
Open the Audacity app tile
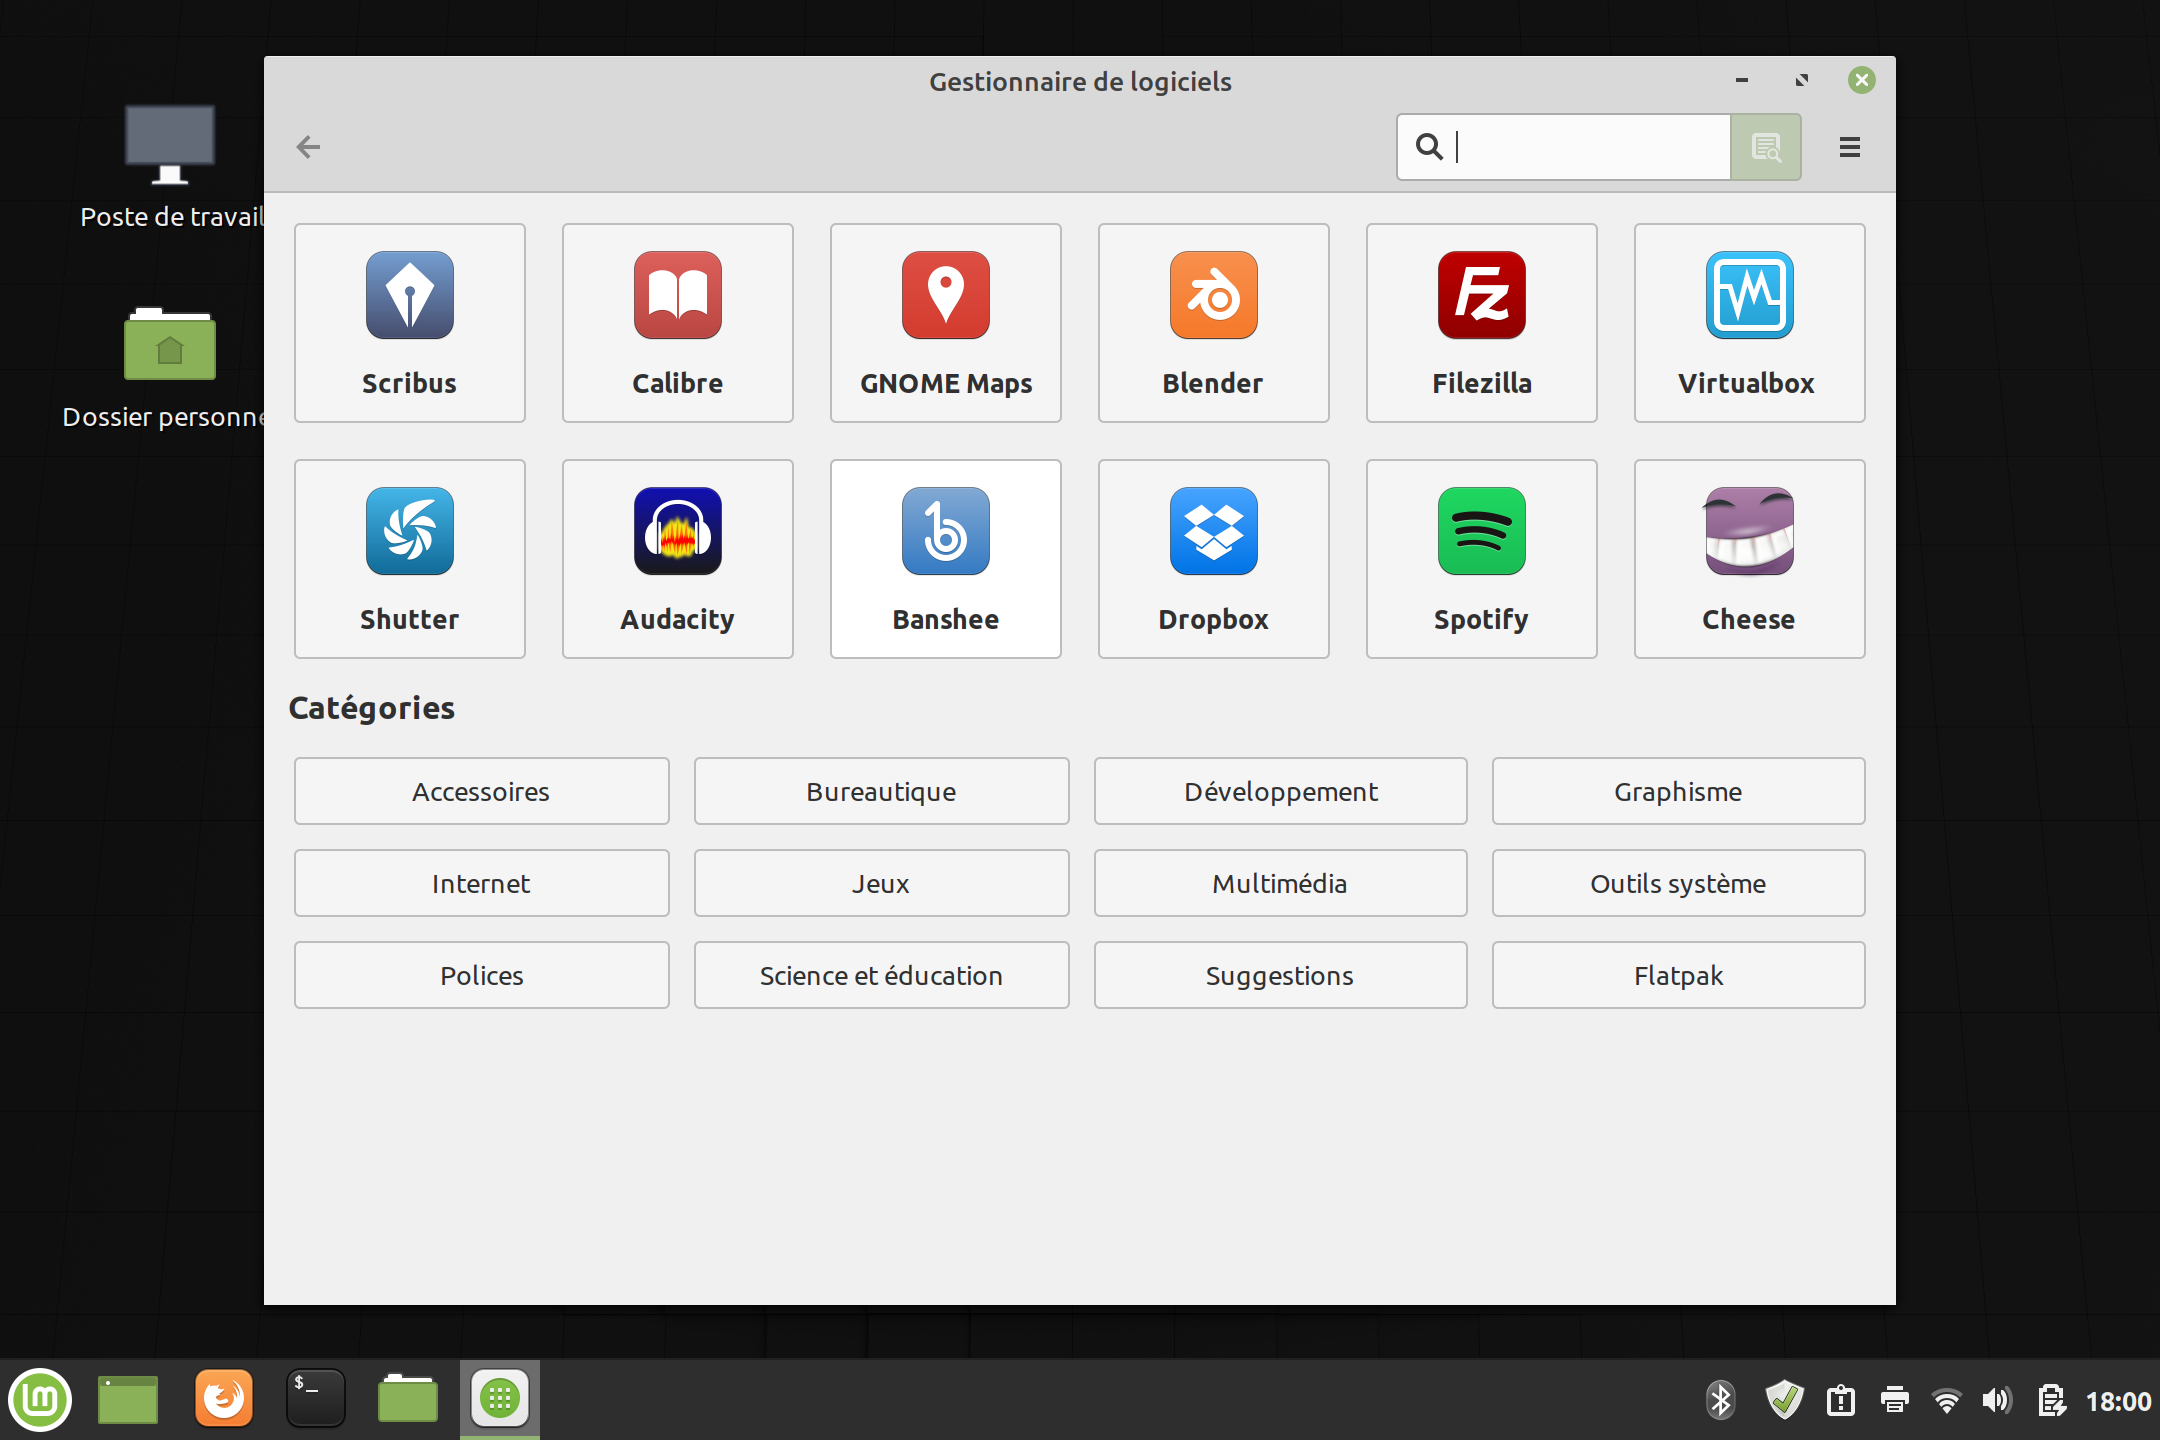(677, 559)
